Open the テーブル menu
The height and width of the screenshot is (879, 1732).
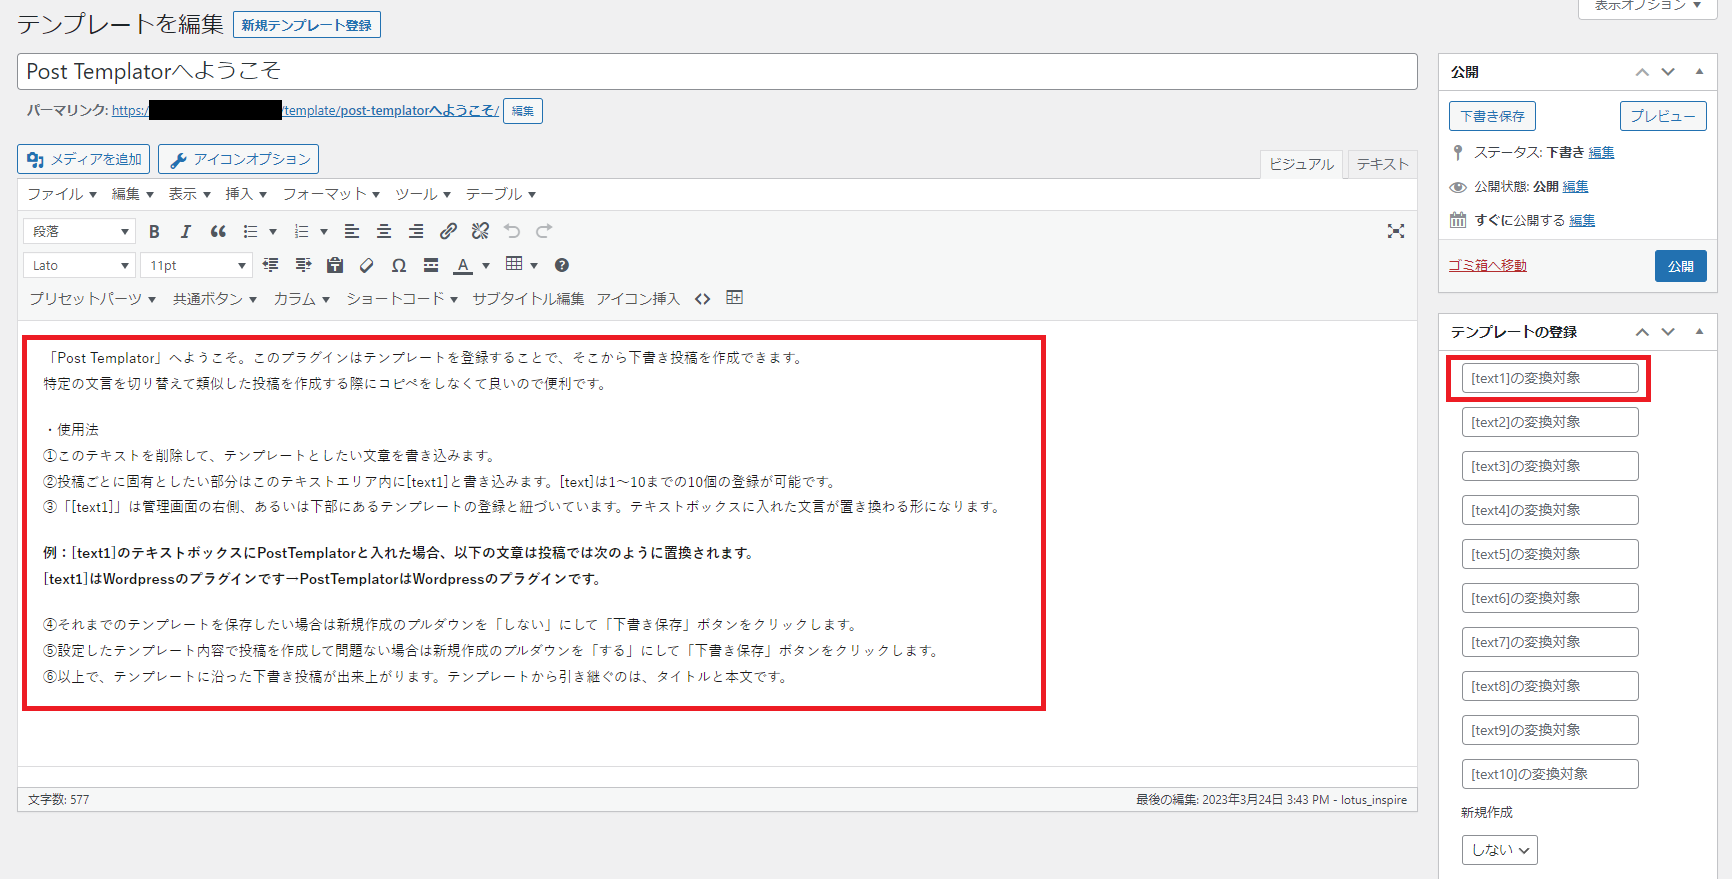[x=501, y=194]
